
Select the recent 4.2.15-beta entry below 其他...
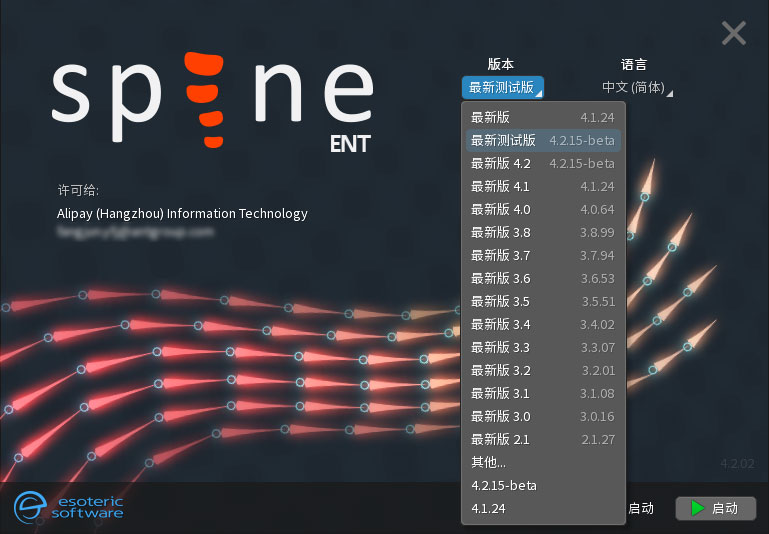click(x=543, y=485)
